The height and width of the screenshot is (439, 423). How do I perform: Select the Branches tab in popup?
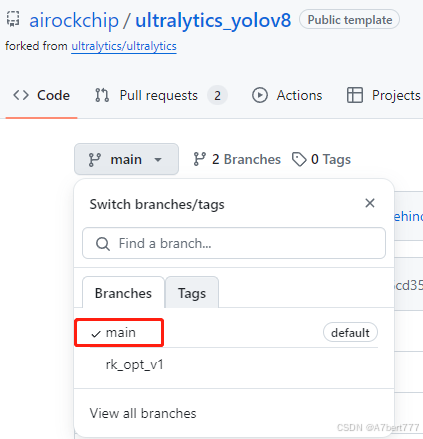[123, 293]
